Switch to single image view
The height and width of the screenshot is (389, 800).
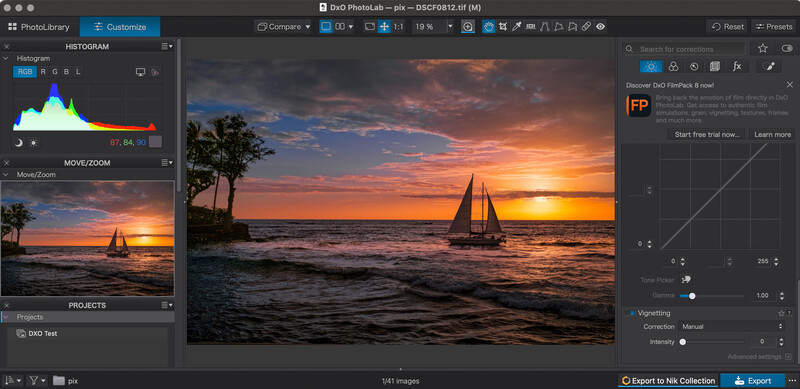tap(326, 27)
